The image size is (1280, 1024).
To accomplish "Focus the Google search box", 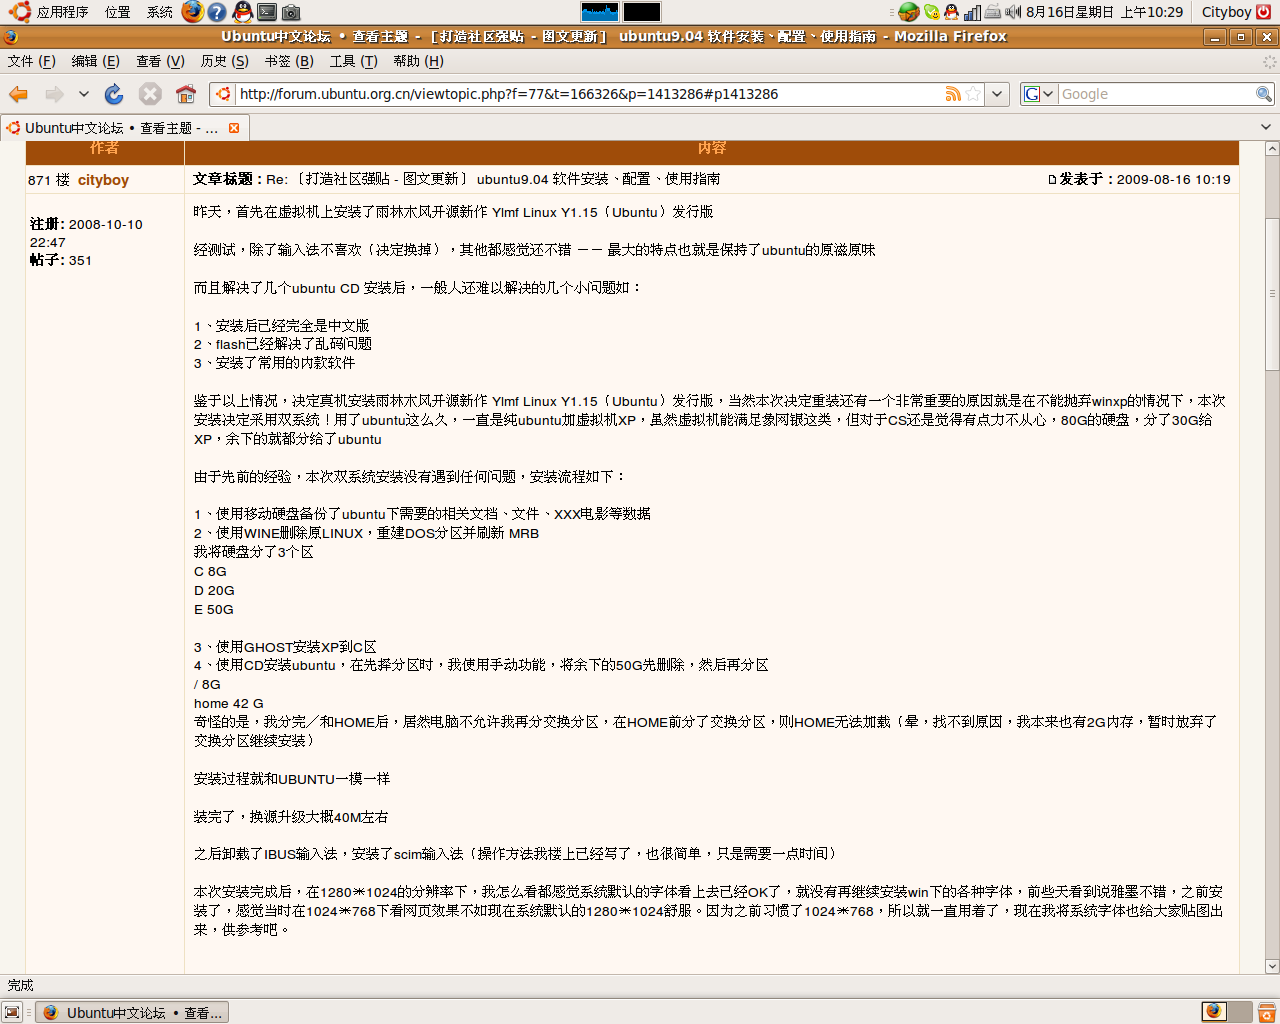I will point(1156,94).
